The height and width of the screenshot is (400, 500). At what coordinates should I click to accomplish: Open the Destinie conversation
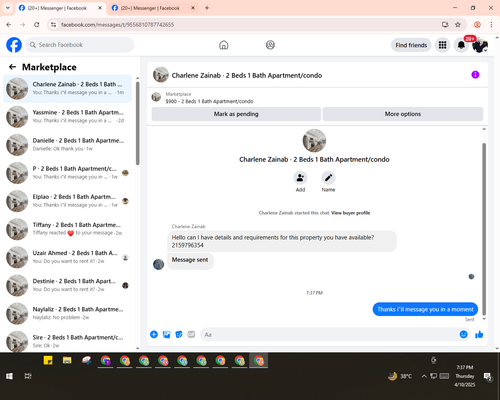click(67, 285)
